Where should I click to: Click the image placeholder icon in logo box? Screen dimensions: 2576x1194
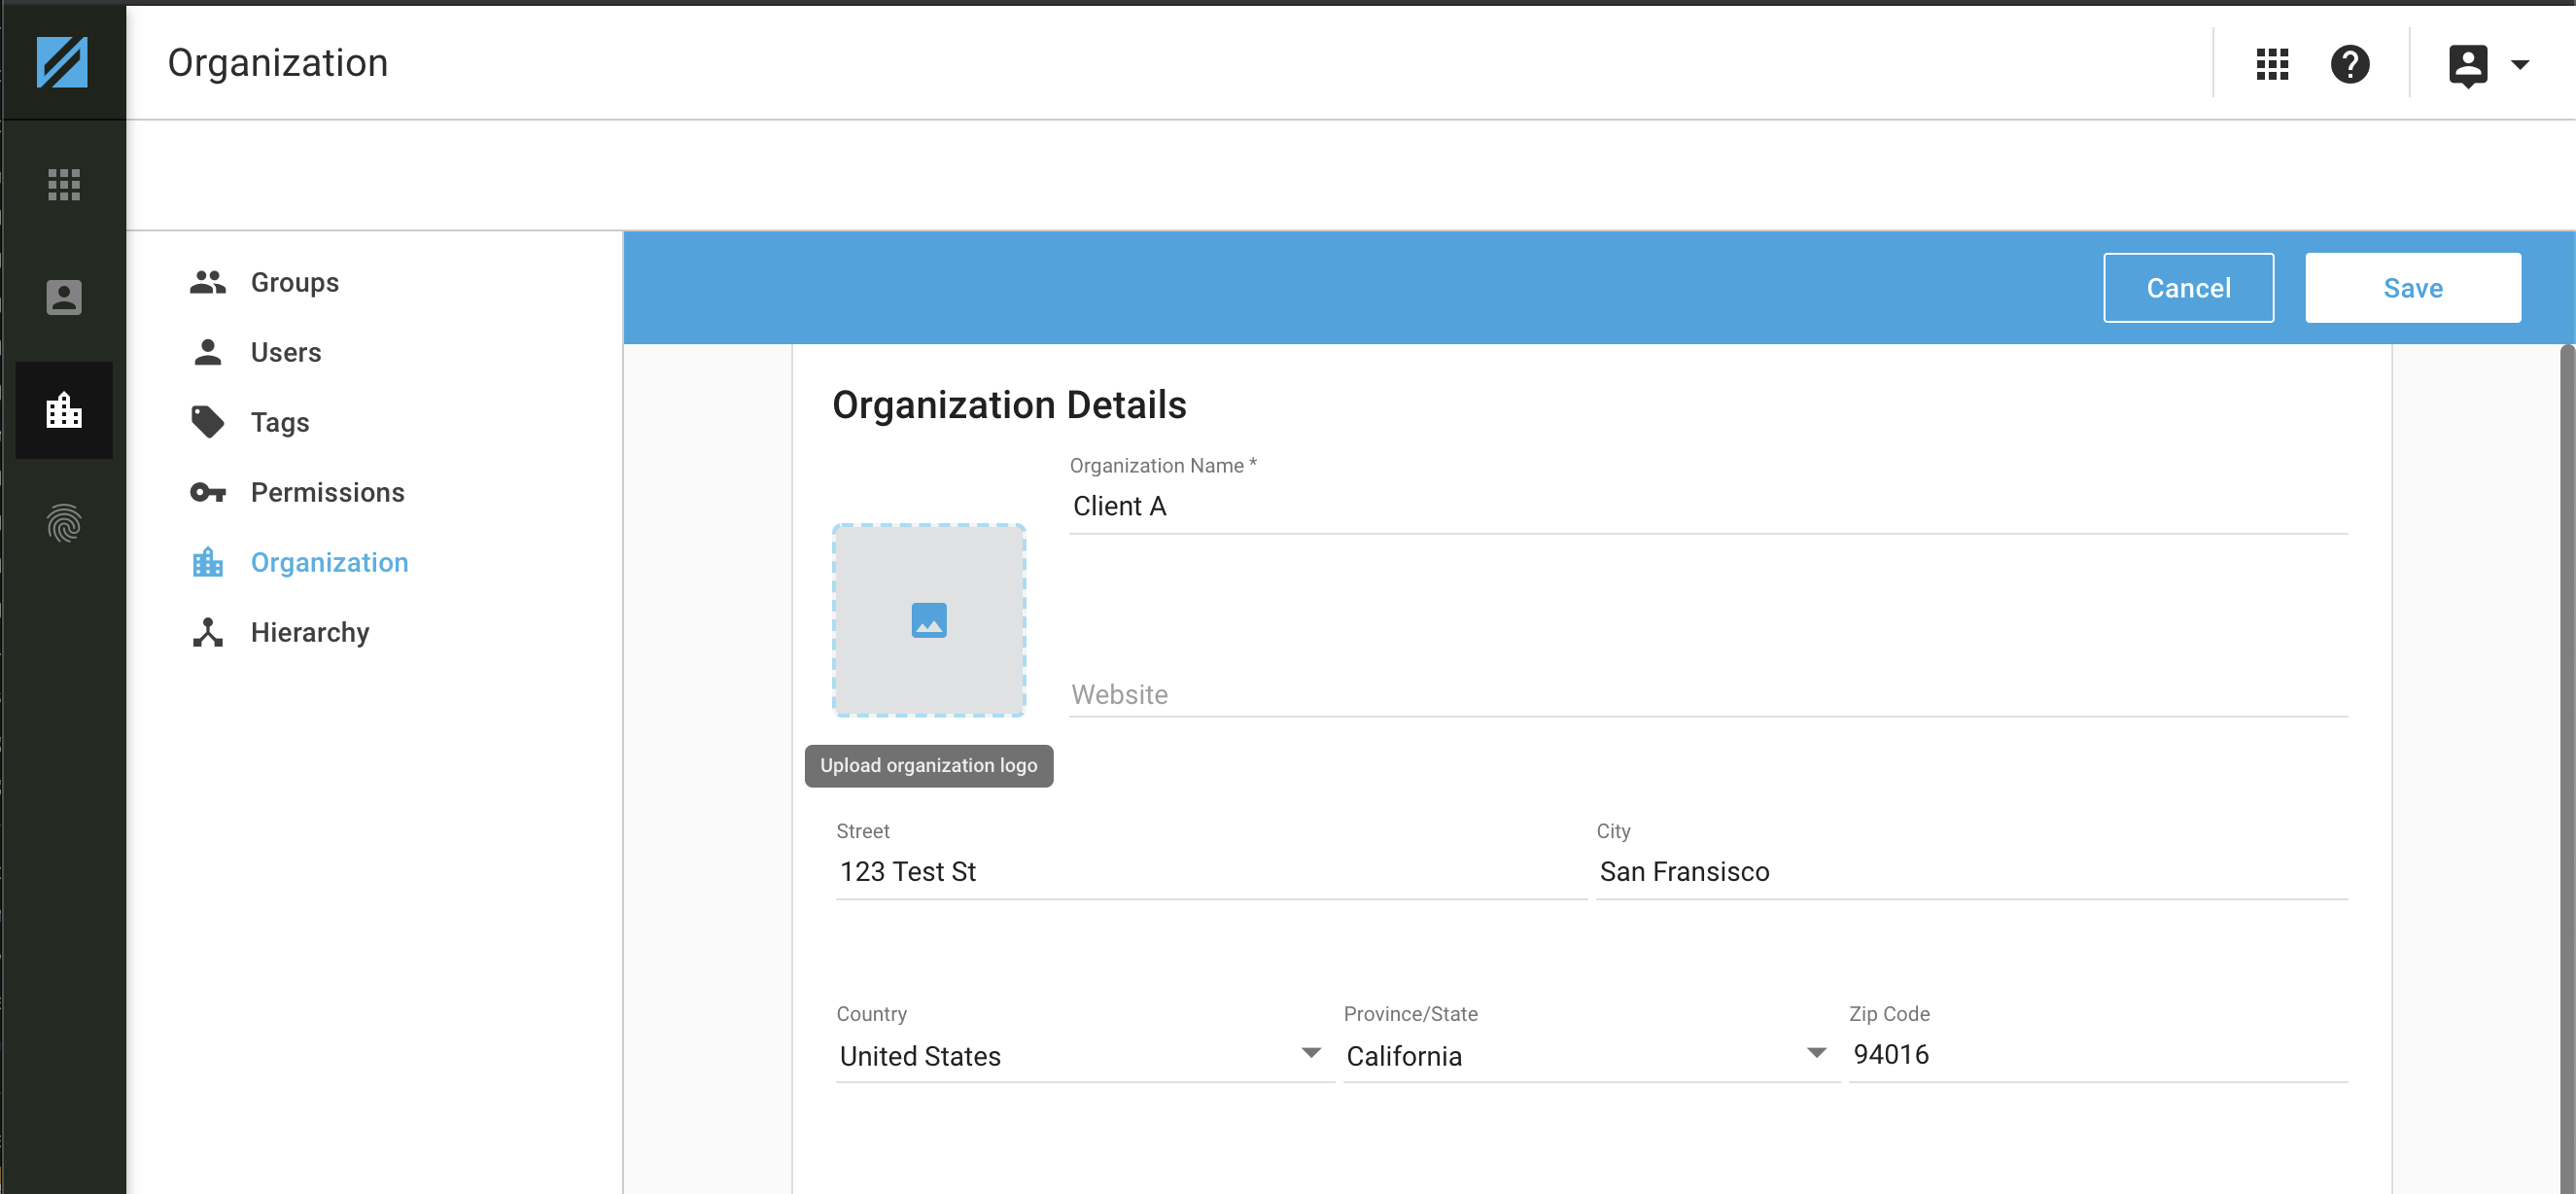[929, 620]
